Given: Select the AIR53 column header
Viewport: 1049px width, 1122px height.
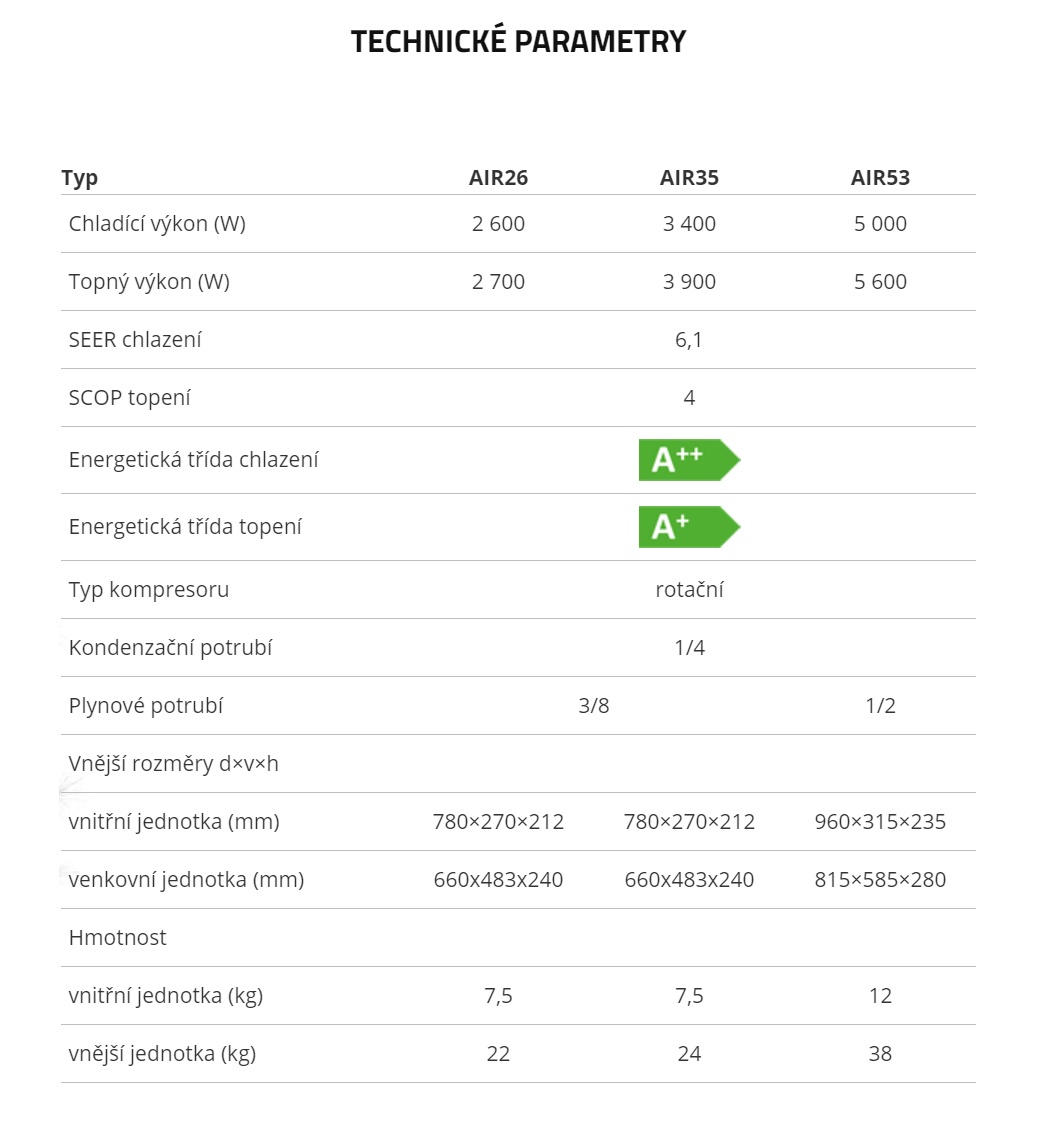Looking at the screenshot, I should [880, 177].
